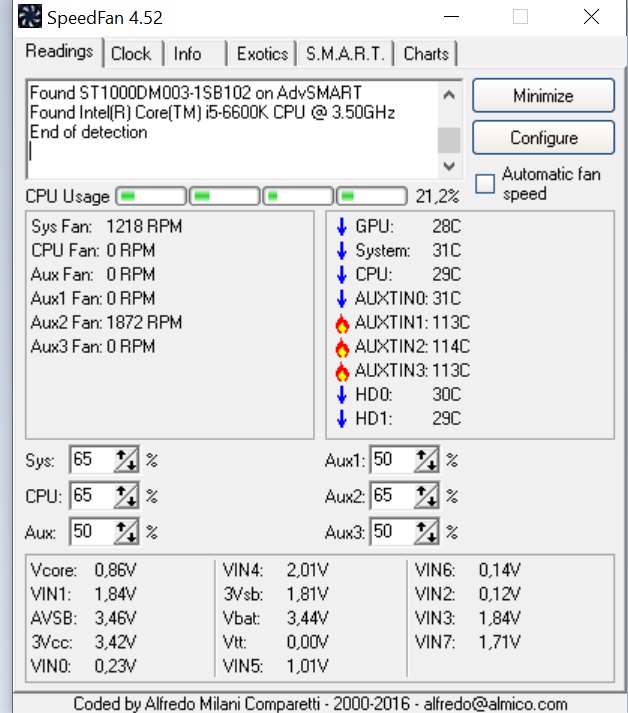Click the 'Vbat: 3,44V' voltage reading
This screenshot has width=628, height=713.
click(x=275, y=618)
